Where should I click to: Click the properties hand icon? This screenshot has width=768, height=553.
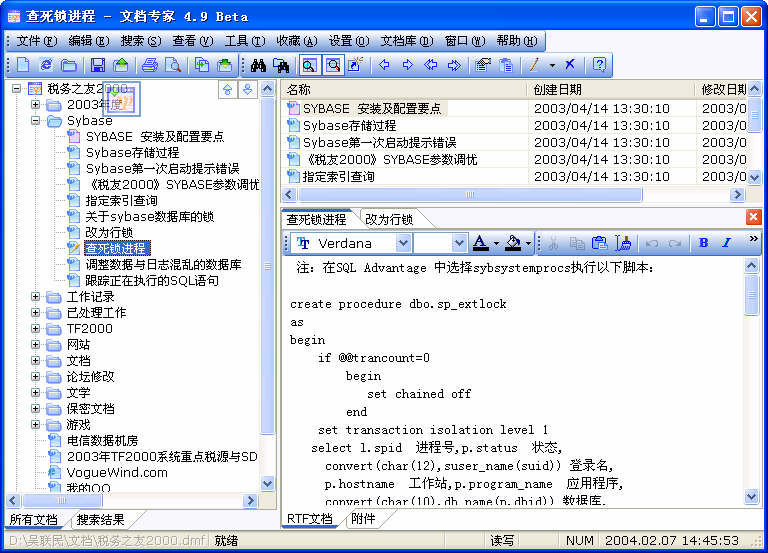483,65
